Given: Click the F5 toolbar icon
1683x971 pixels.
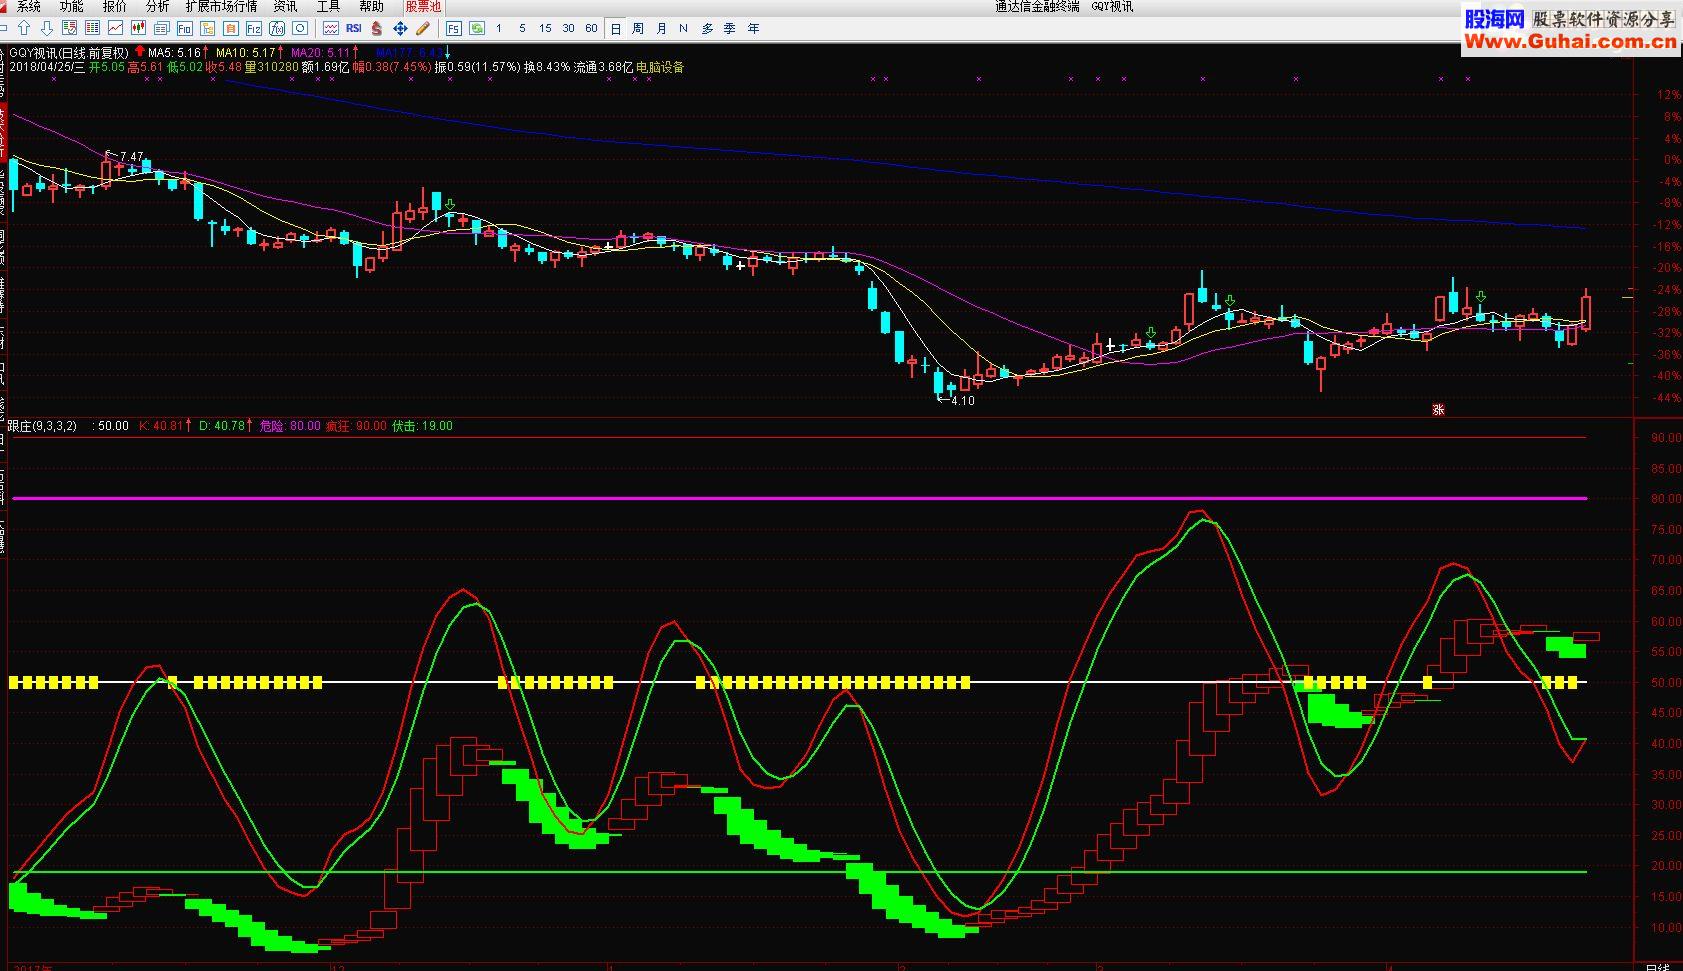Looking at the screenshot, I should (x=454, y=28).
